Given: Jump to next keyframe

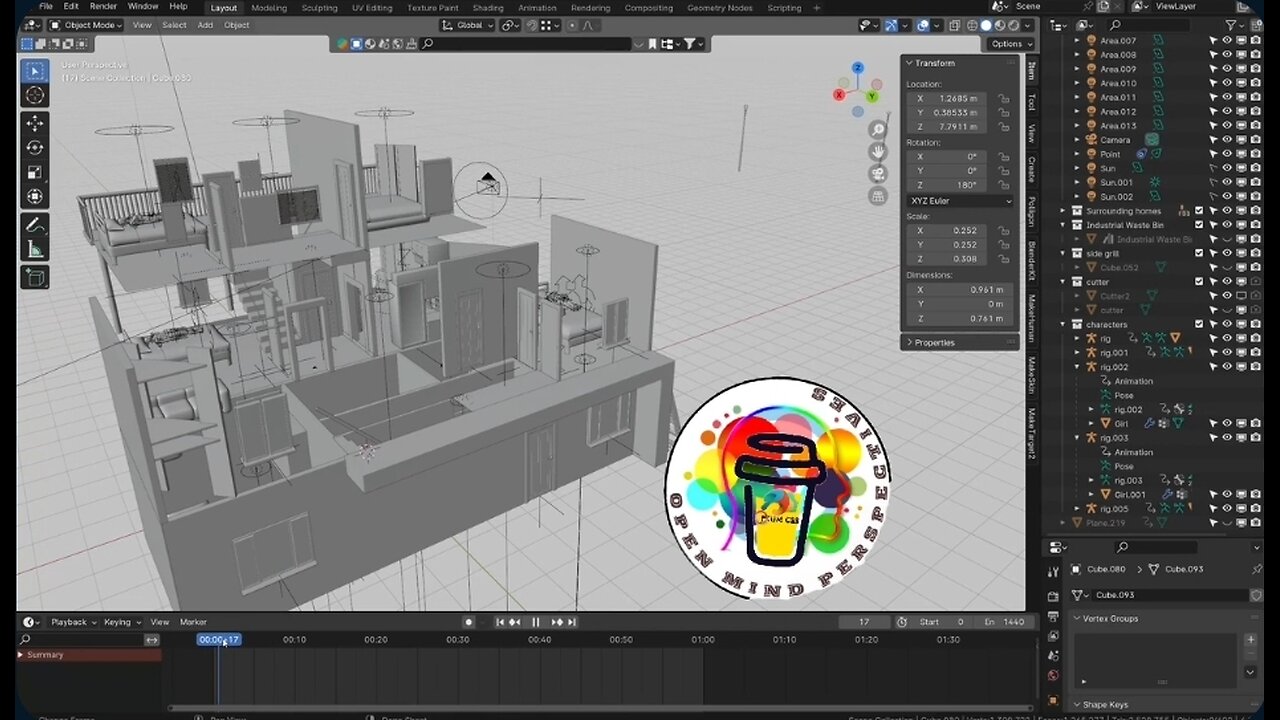Looking at the screenshot, I should pos(557,622).
